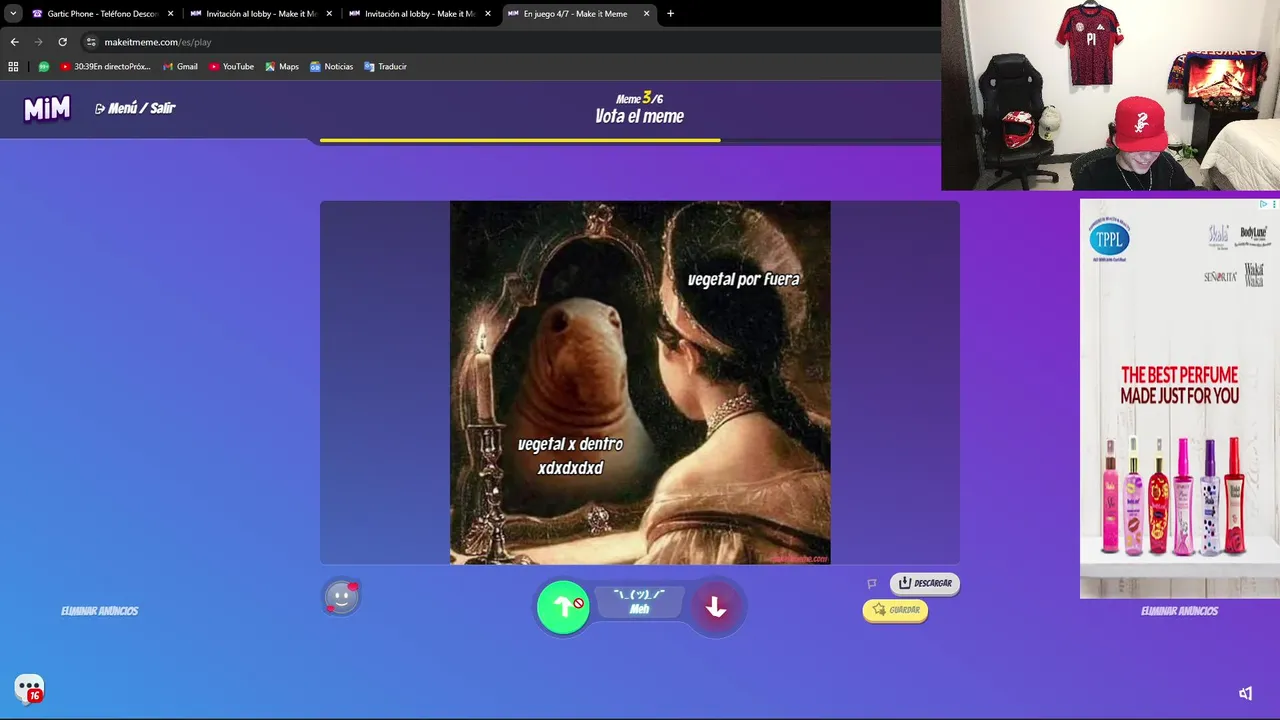Open Menú / Salir

[x=135, y=108]
